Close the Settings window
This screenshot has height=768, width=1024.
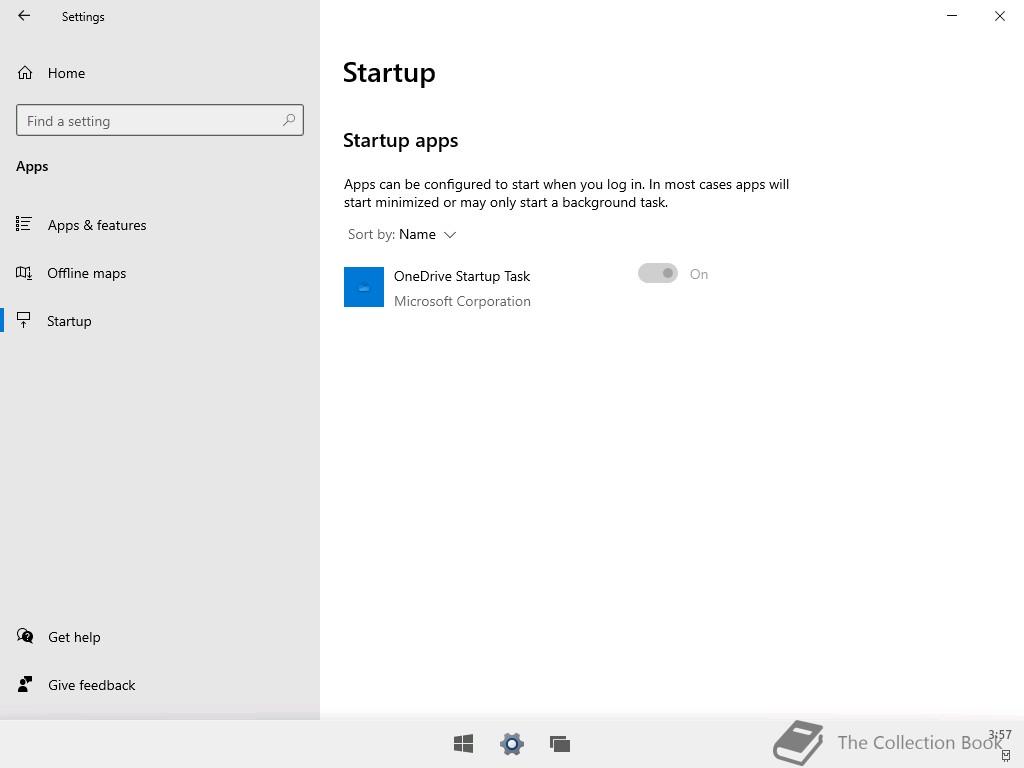point(1000,16)
